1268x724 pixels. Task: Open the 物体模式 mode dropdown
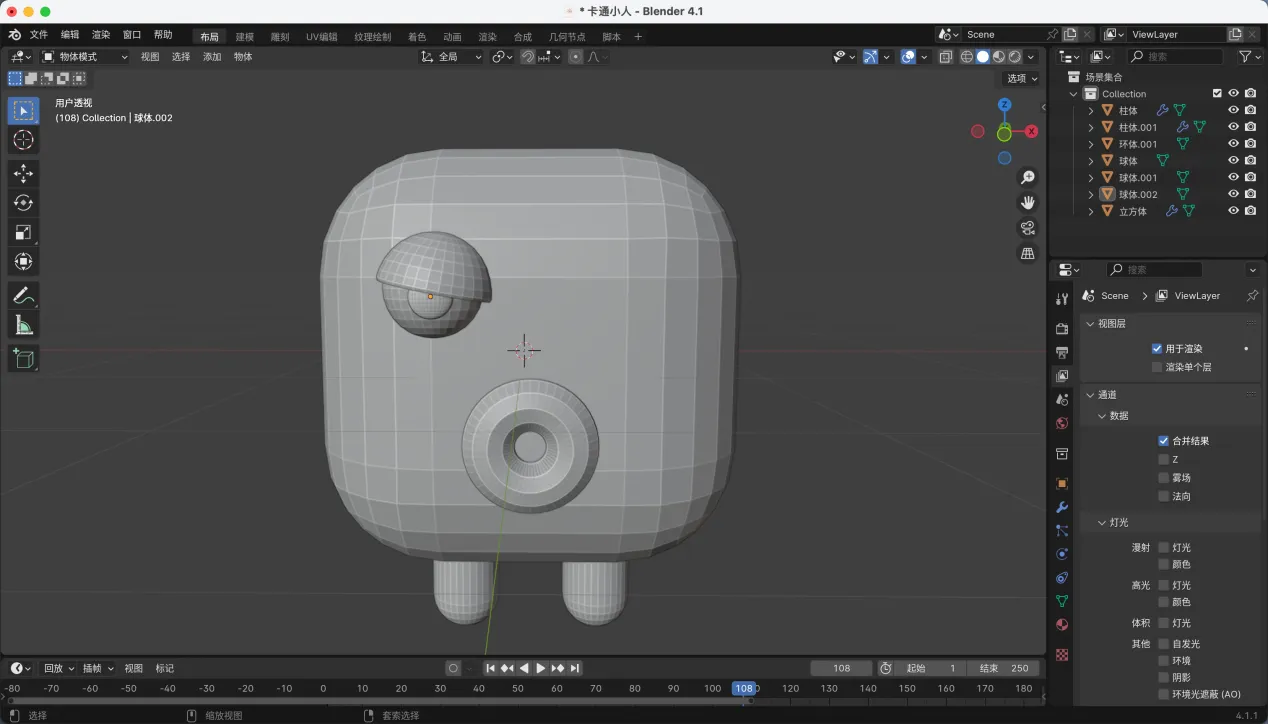[85, 57]
